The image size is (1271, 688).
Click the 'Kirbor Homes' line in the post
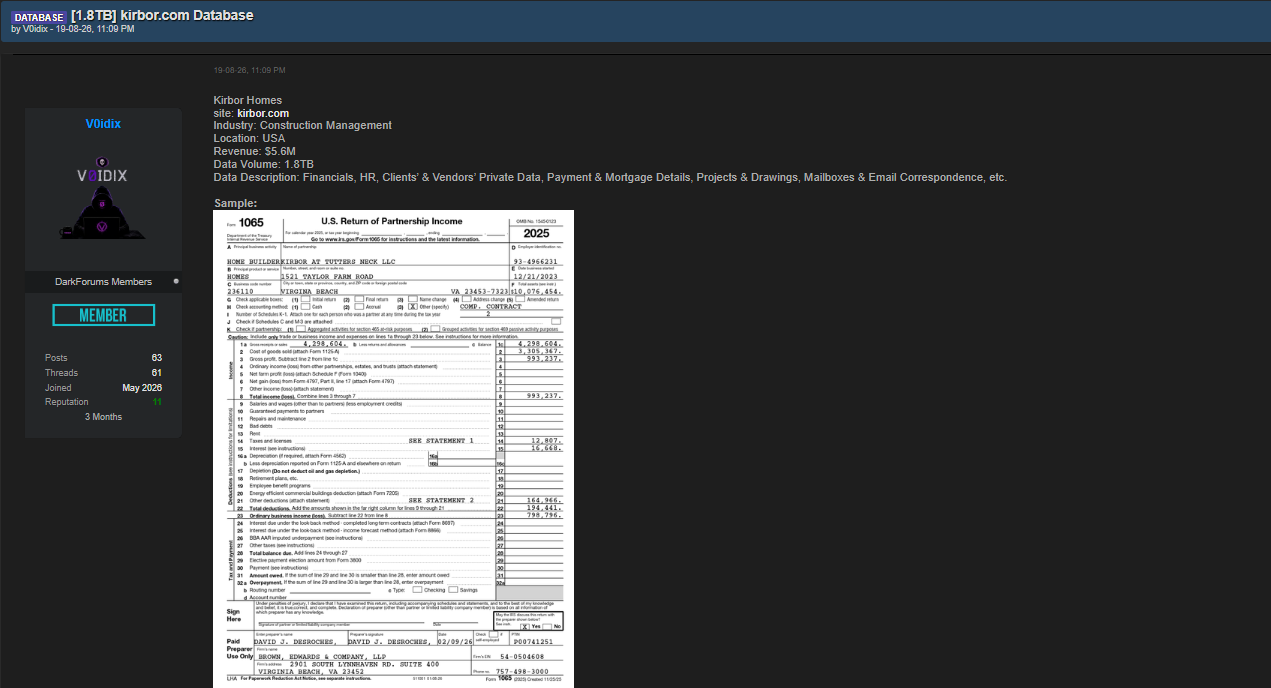point(248,100)
